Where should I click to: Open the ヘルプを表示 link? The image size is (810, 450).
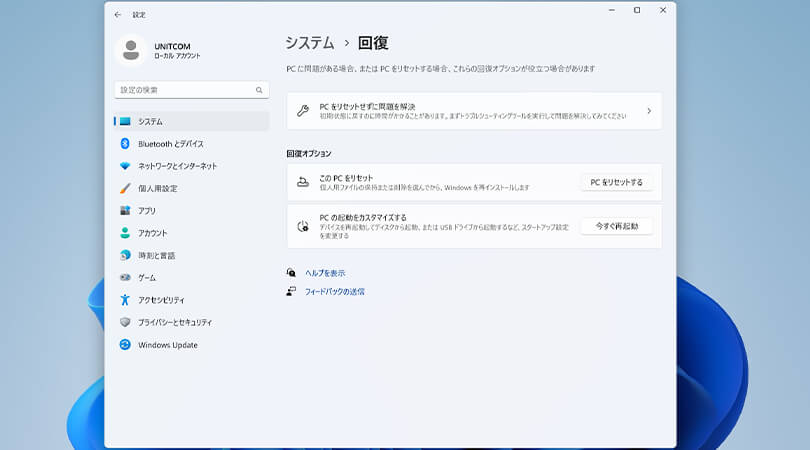click(325, 273)
